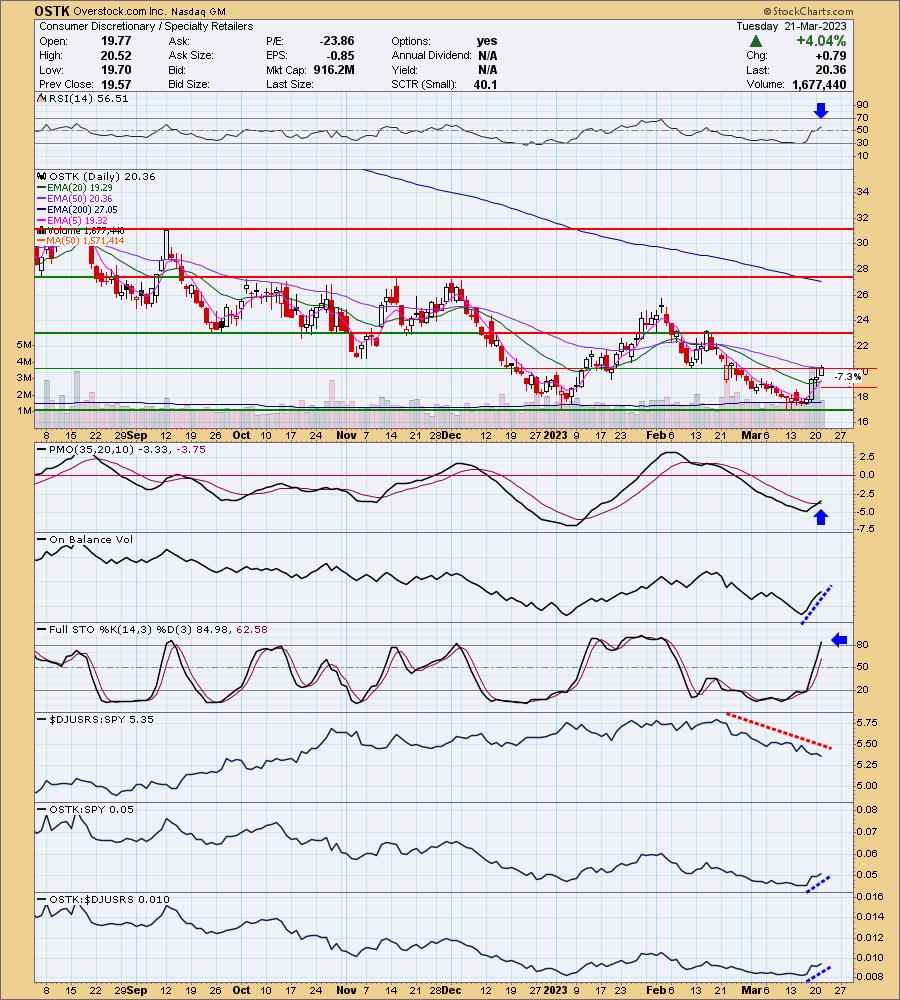Click the Sep label on the price chart date axis
Image resolution: width=900 pixels, height=1000 pixels.
(x=136, y=436)
